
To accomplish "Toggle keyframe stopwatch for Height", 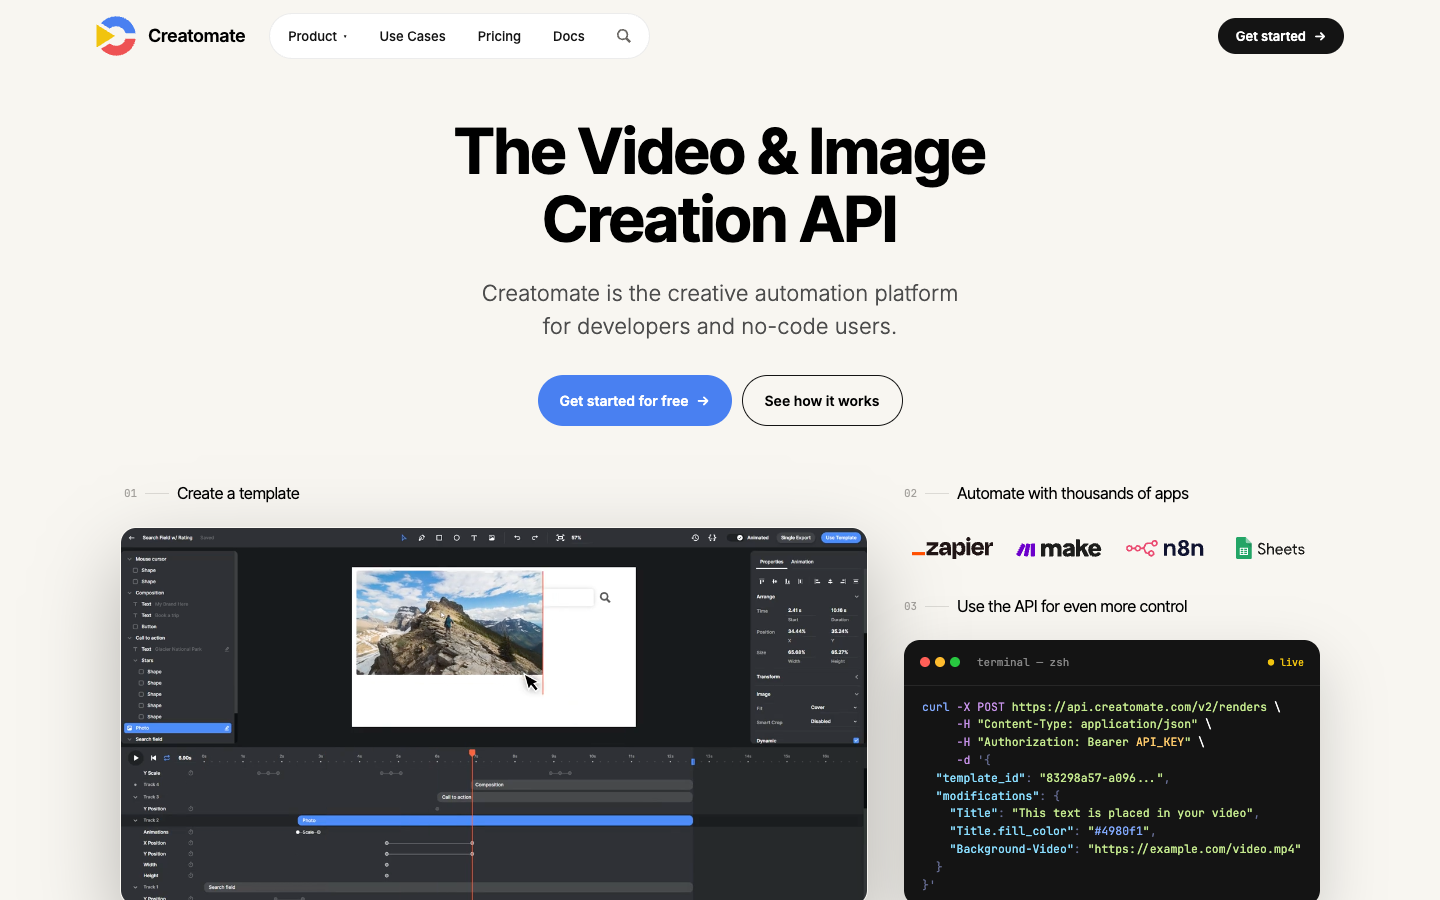I will [x=191, y=876].
